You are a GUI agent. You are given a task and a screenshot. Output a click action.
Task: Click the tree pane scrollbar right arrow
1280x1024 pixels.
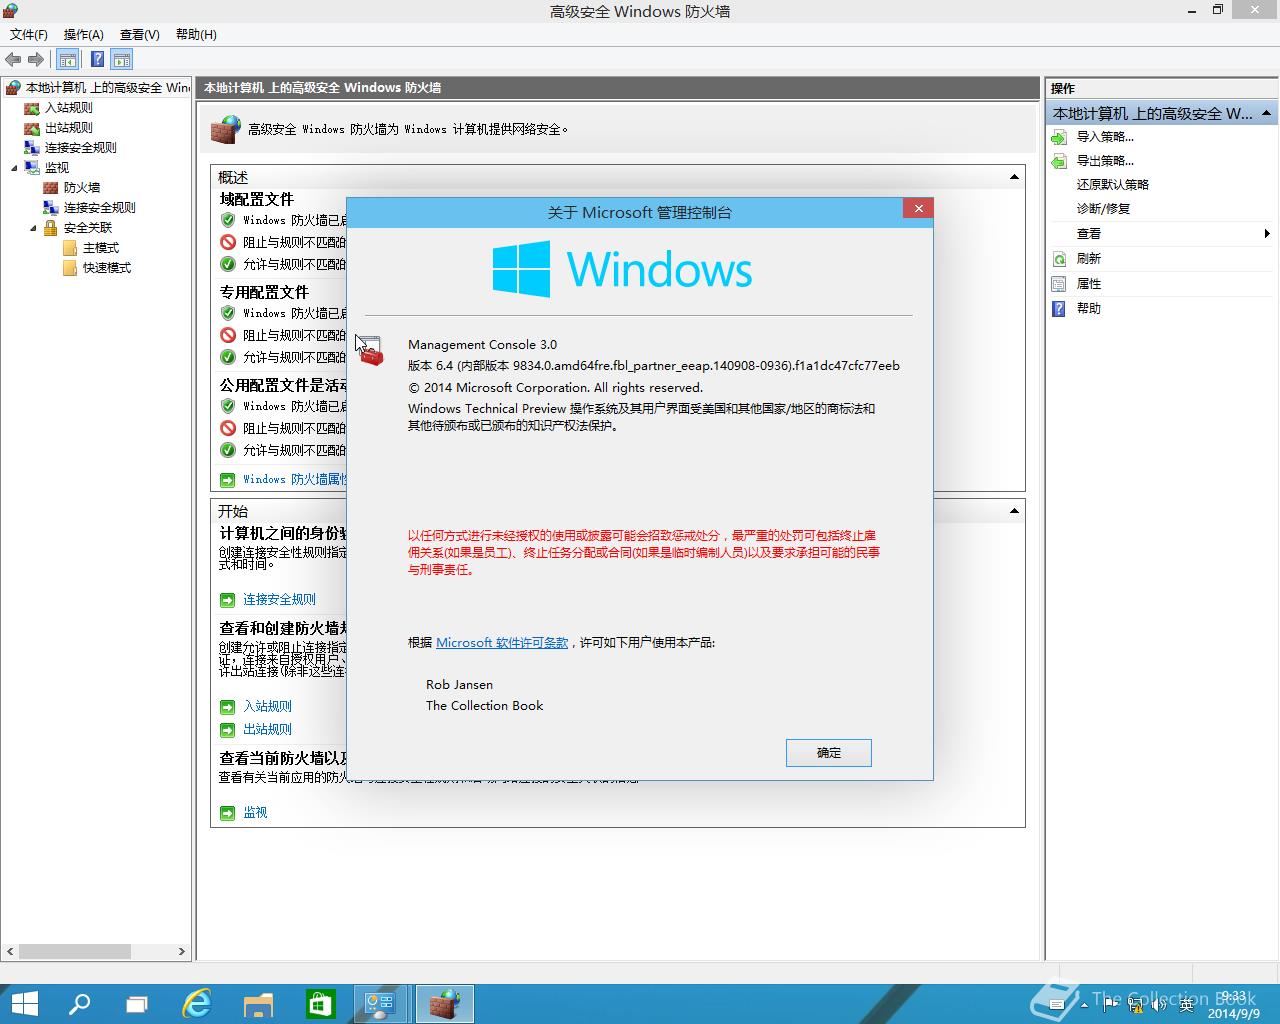(181, 951)
